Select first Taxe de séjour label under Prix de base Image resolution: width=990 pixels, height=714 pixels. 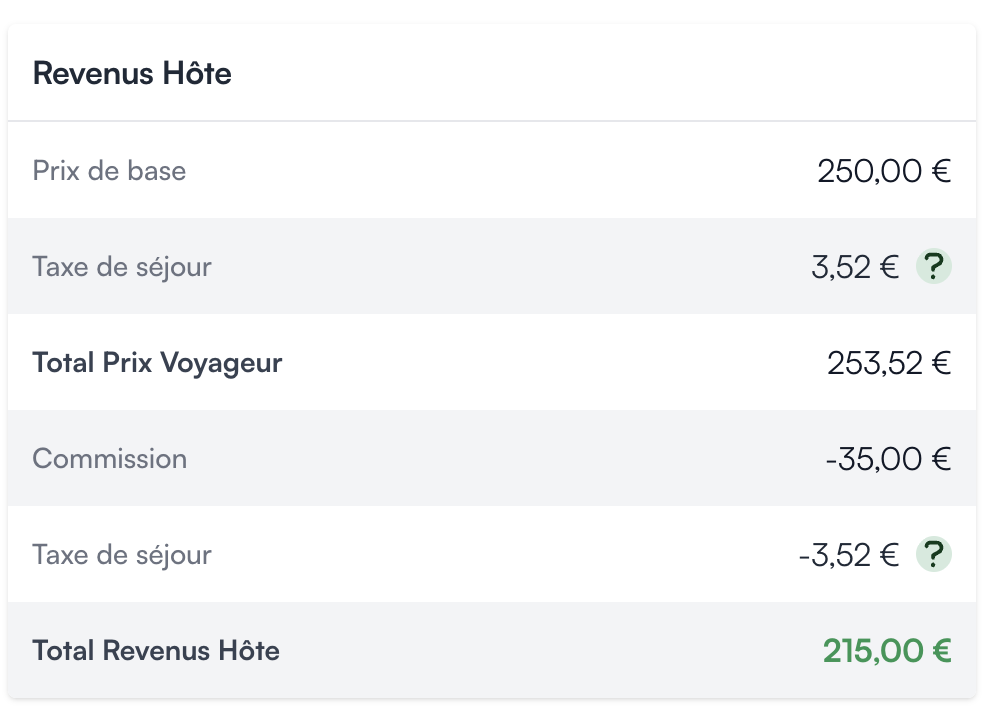(x=122, y=267)
